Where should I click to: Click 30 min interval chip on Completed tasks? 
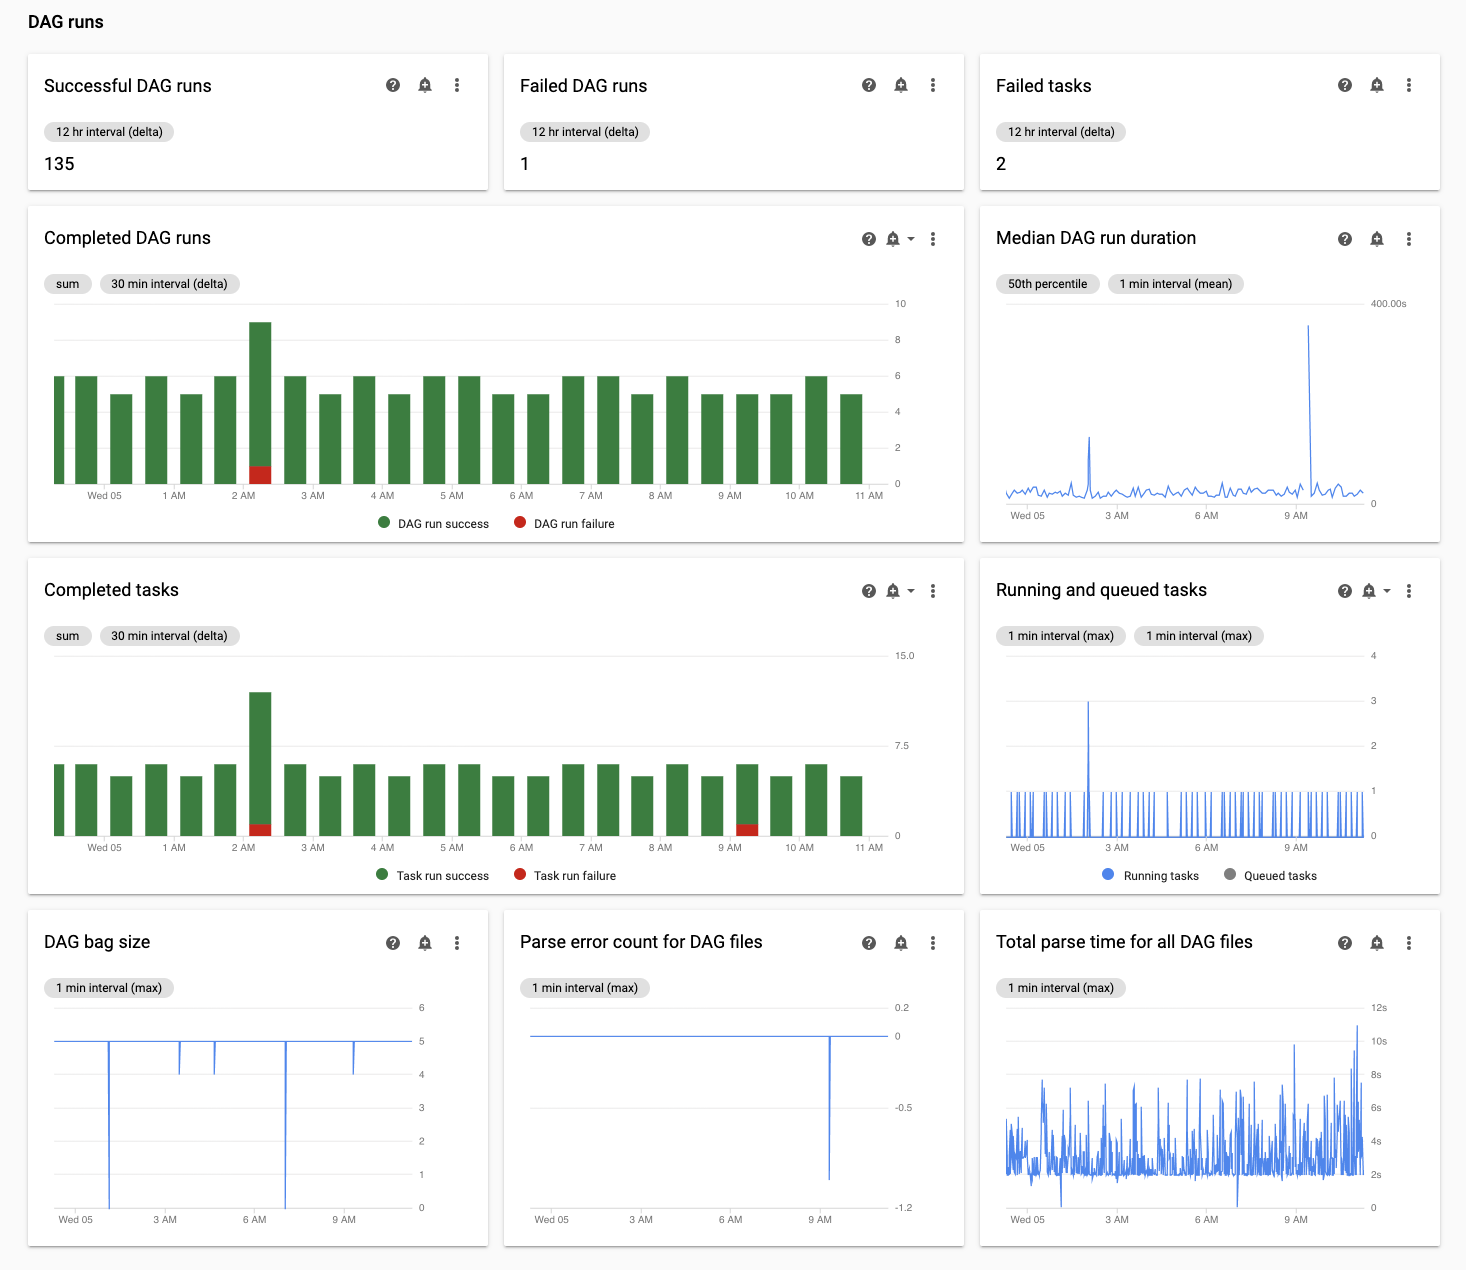pyautogui.click(x=169, y=636)
